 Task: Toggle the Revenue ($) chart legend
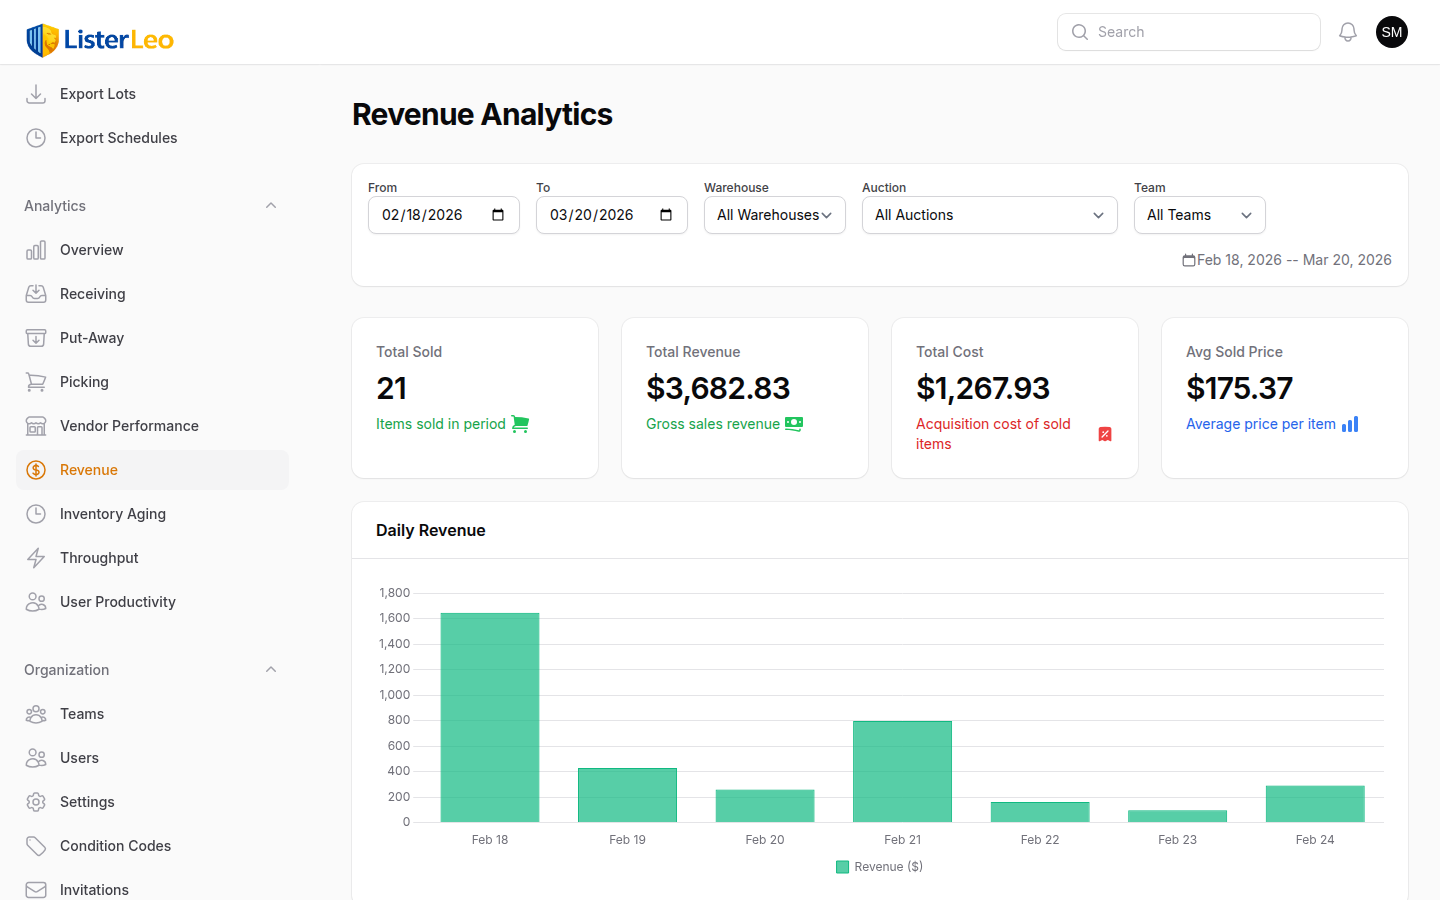coord(880,867)
